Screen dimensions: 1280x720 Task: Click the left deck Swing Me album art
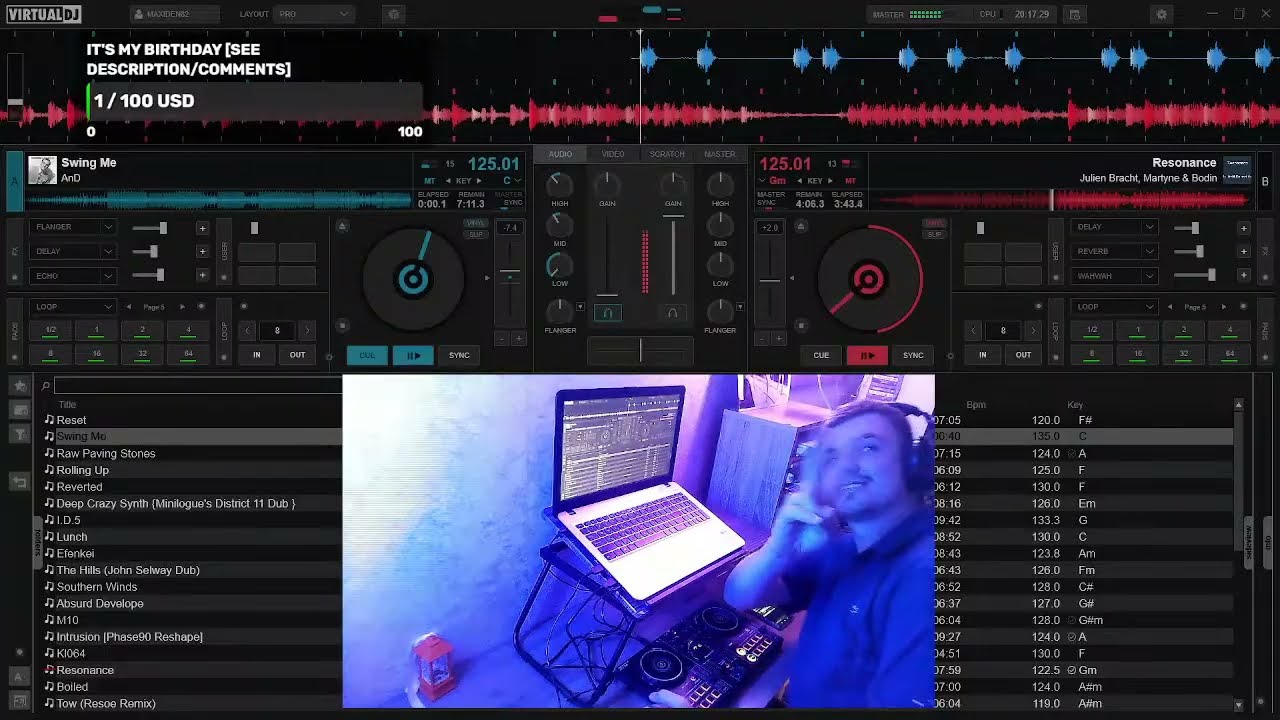tap(42, 170)
